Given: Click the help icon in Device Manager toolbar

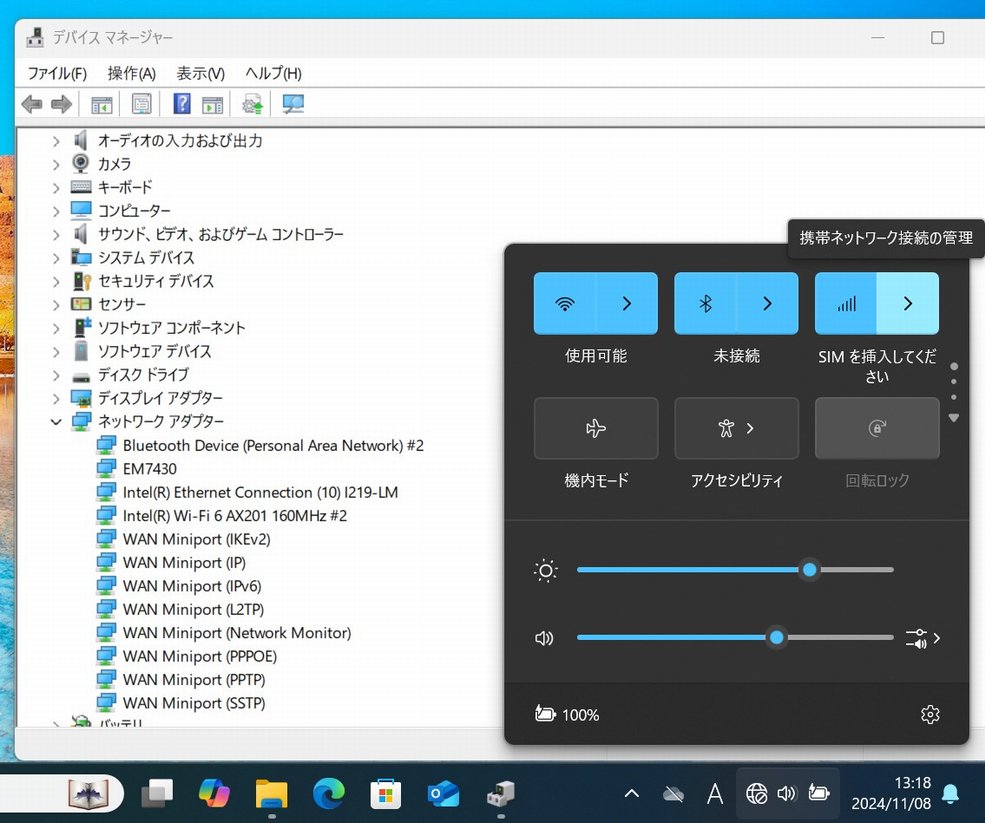Looking at the screenshot, I should [182, 104].
